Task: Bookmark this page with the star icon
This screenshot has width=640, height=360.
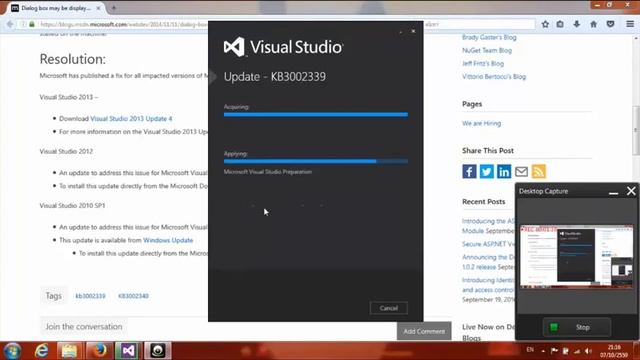Action: [x=545, y=24]
